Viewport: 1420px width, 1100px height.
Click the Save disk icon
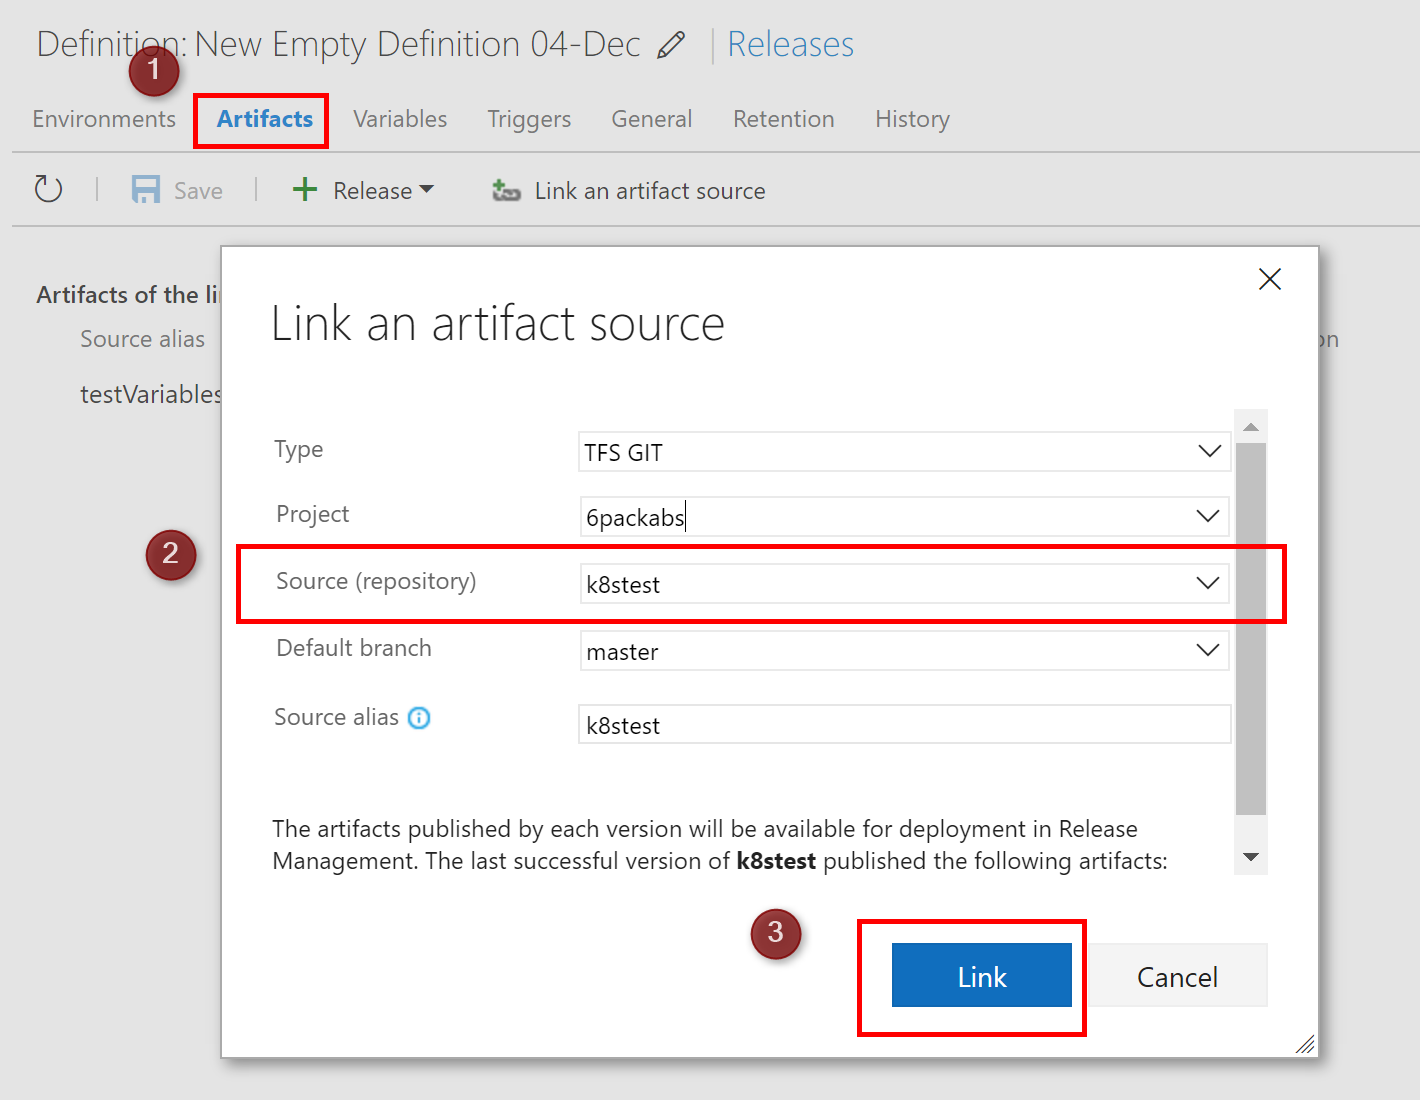[146, 190]
